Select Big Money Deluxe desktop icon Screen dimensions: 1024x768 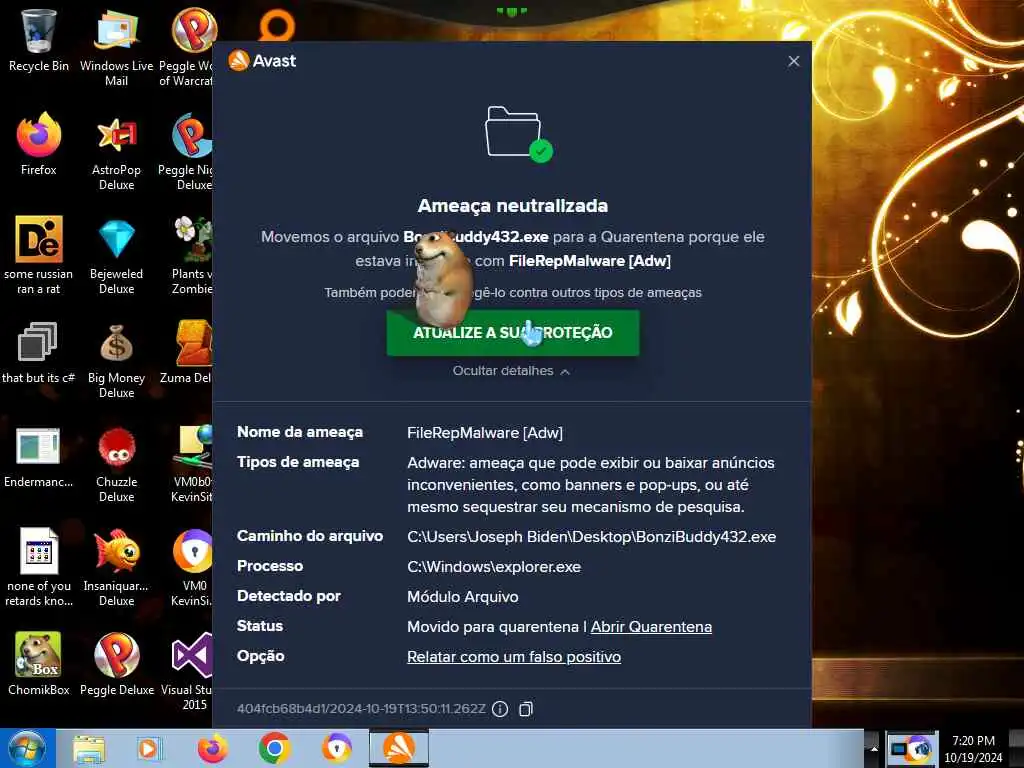[116, 360]
